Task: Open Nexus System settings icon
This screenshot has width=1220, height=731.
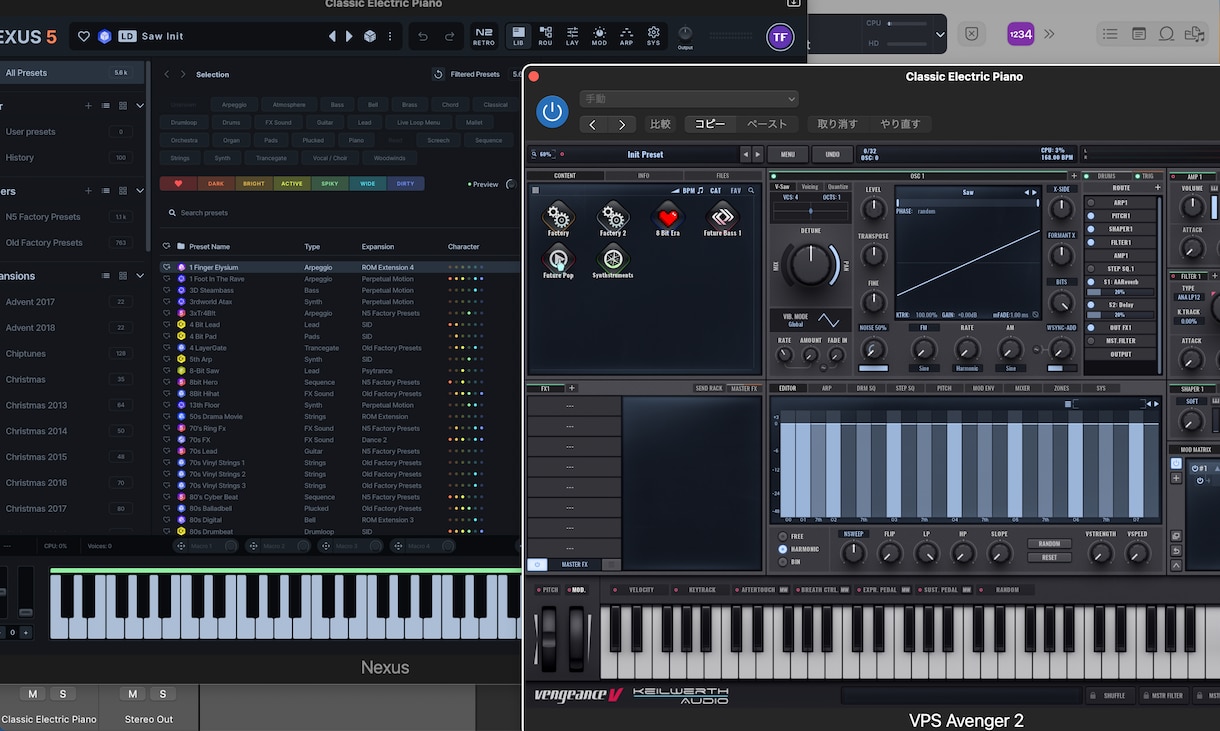Action: click(x=653, y=36)
